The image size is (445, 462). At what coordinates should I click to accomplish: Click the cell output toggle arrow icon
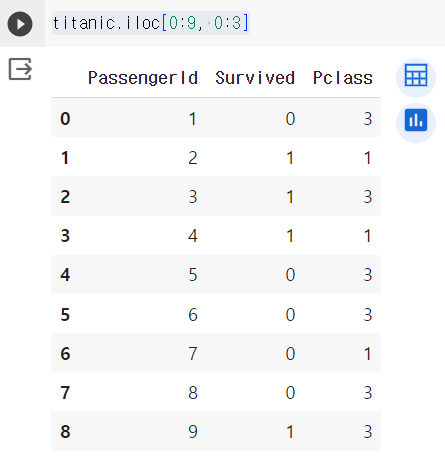coord(20,69)
